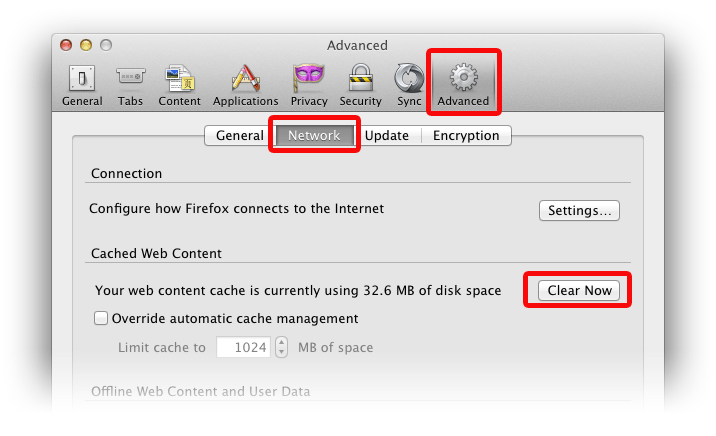Switch to the General sub-tab
Image resolution: width=716 pixels, height=436 pixels.
(240, 136)
